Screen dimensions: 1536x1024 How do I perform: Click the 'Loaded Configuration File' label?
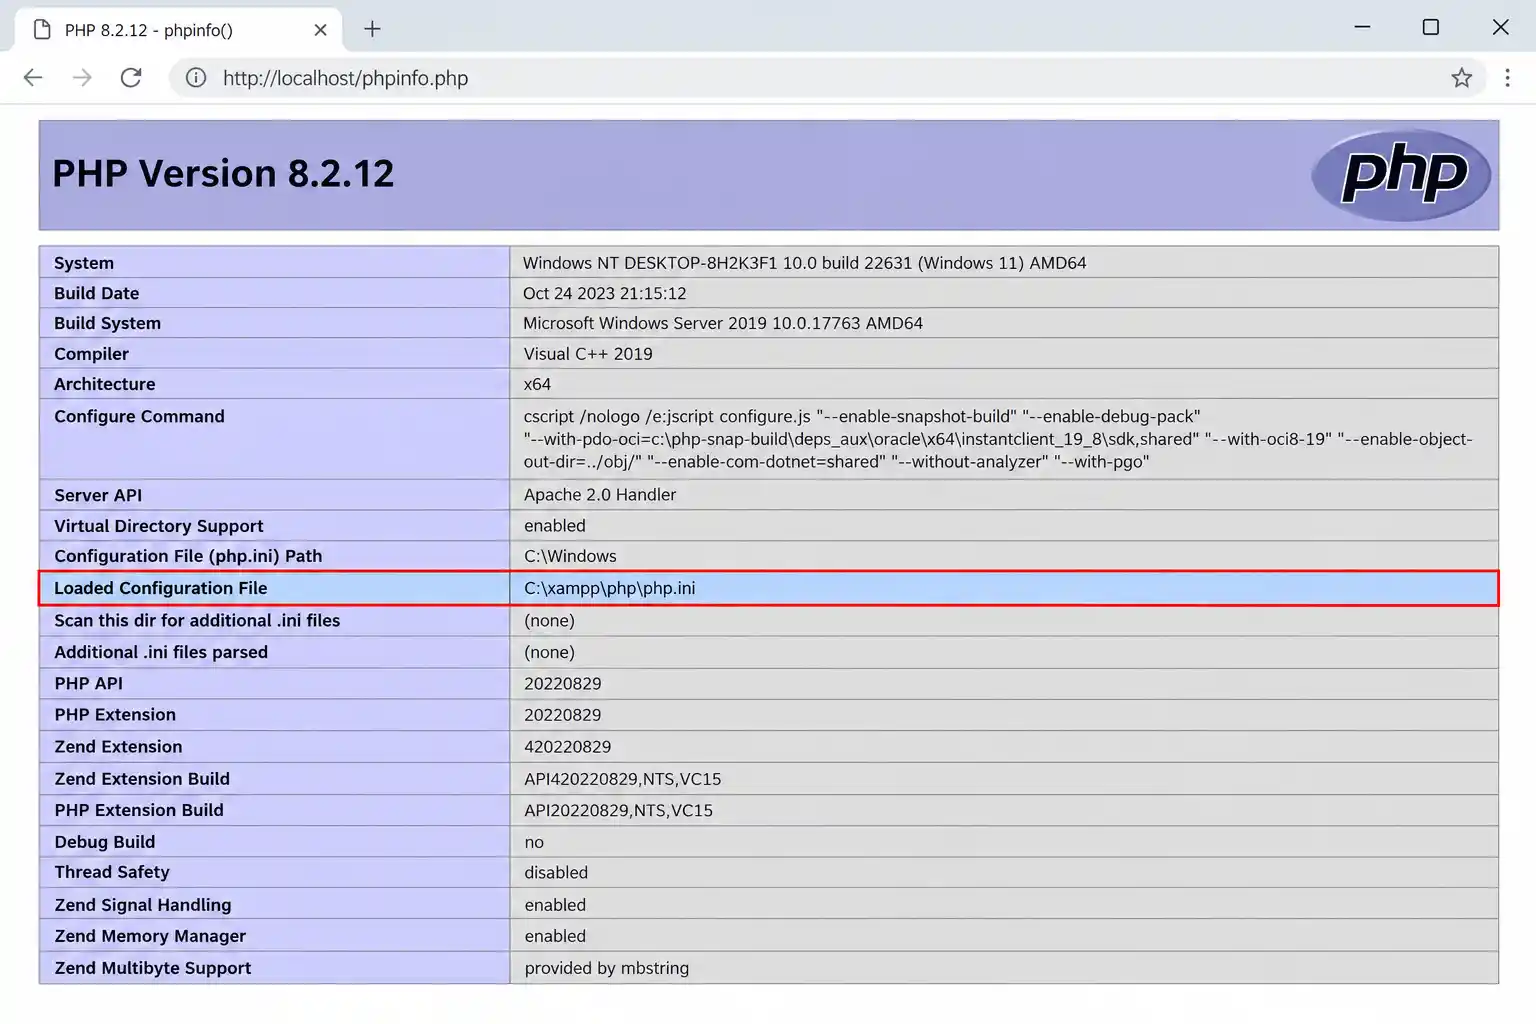coord(160,588)
